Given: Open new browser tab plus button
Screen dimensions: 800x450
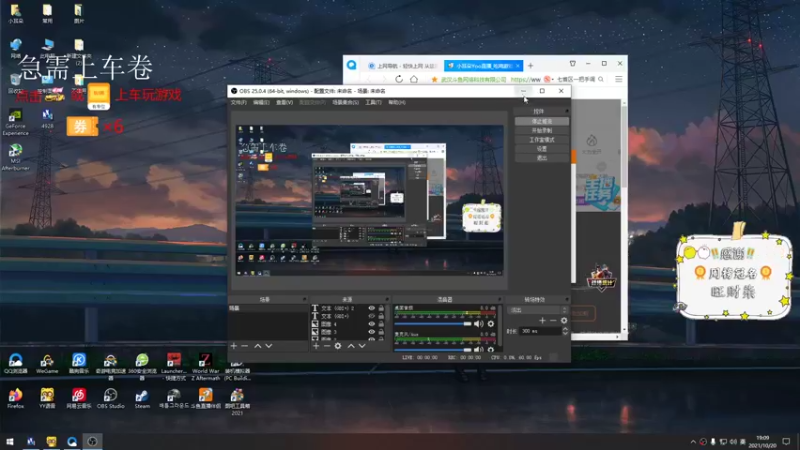Looking at the screenshot, I should pyautogui.click(x=531, y=66).
